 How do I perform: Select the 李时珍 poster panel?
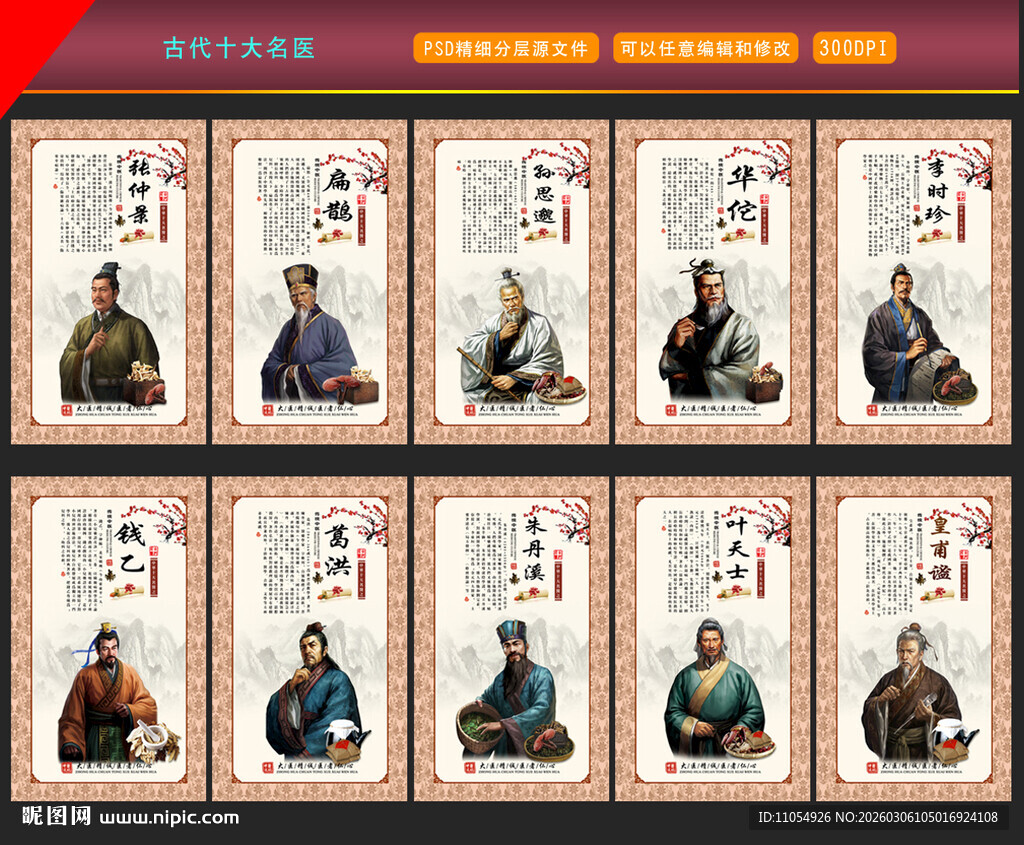click(x=914, y=282)
